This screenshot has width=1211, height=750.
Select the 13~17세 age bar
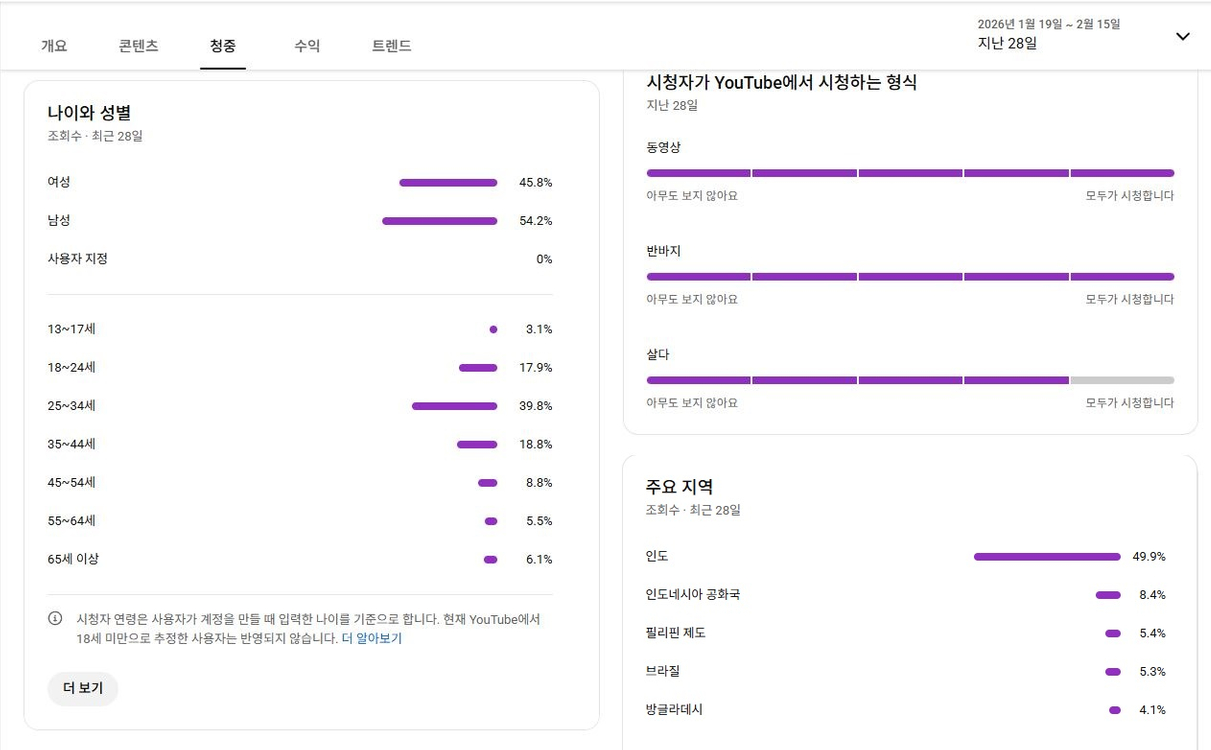tap(493, 329)
